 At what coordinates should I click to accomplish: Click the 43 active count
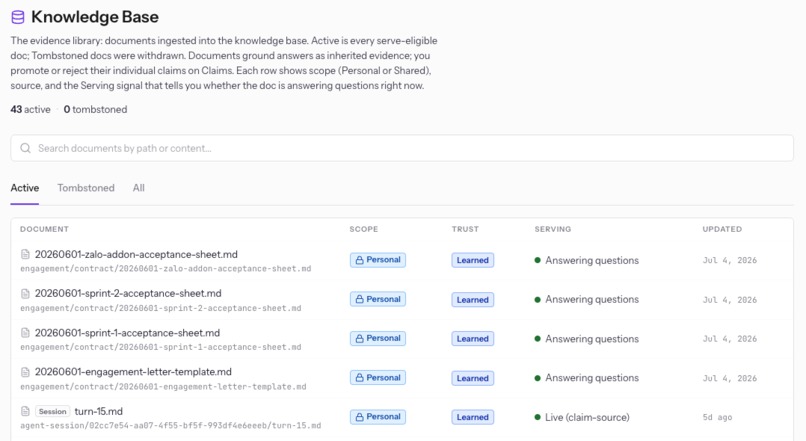coord(30,109)
